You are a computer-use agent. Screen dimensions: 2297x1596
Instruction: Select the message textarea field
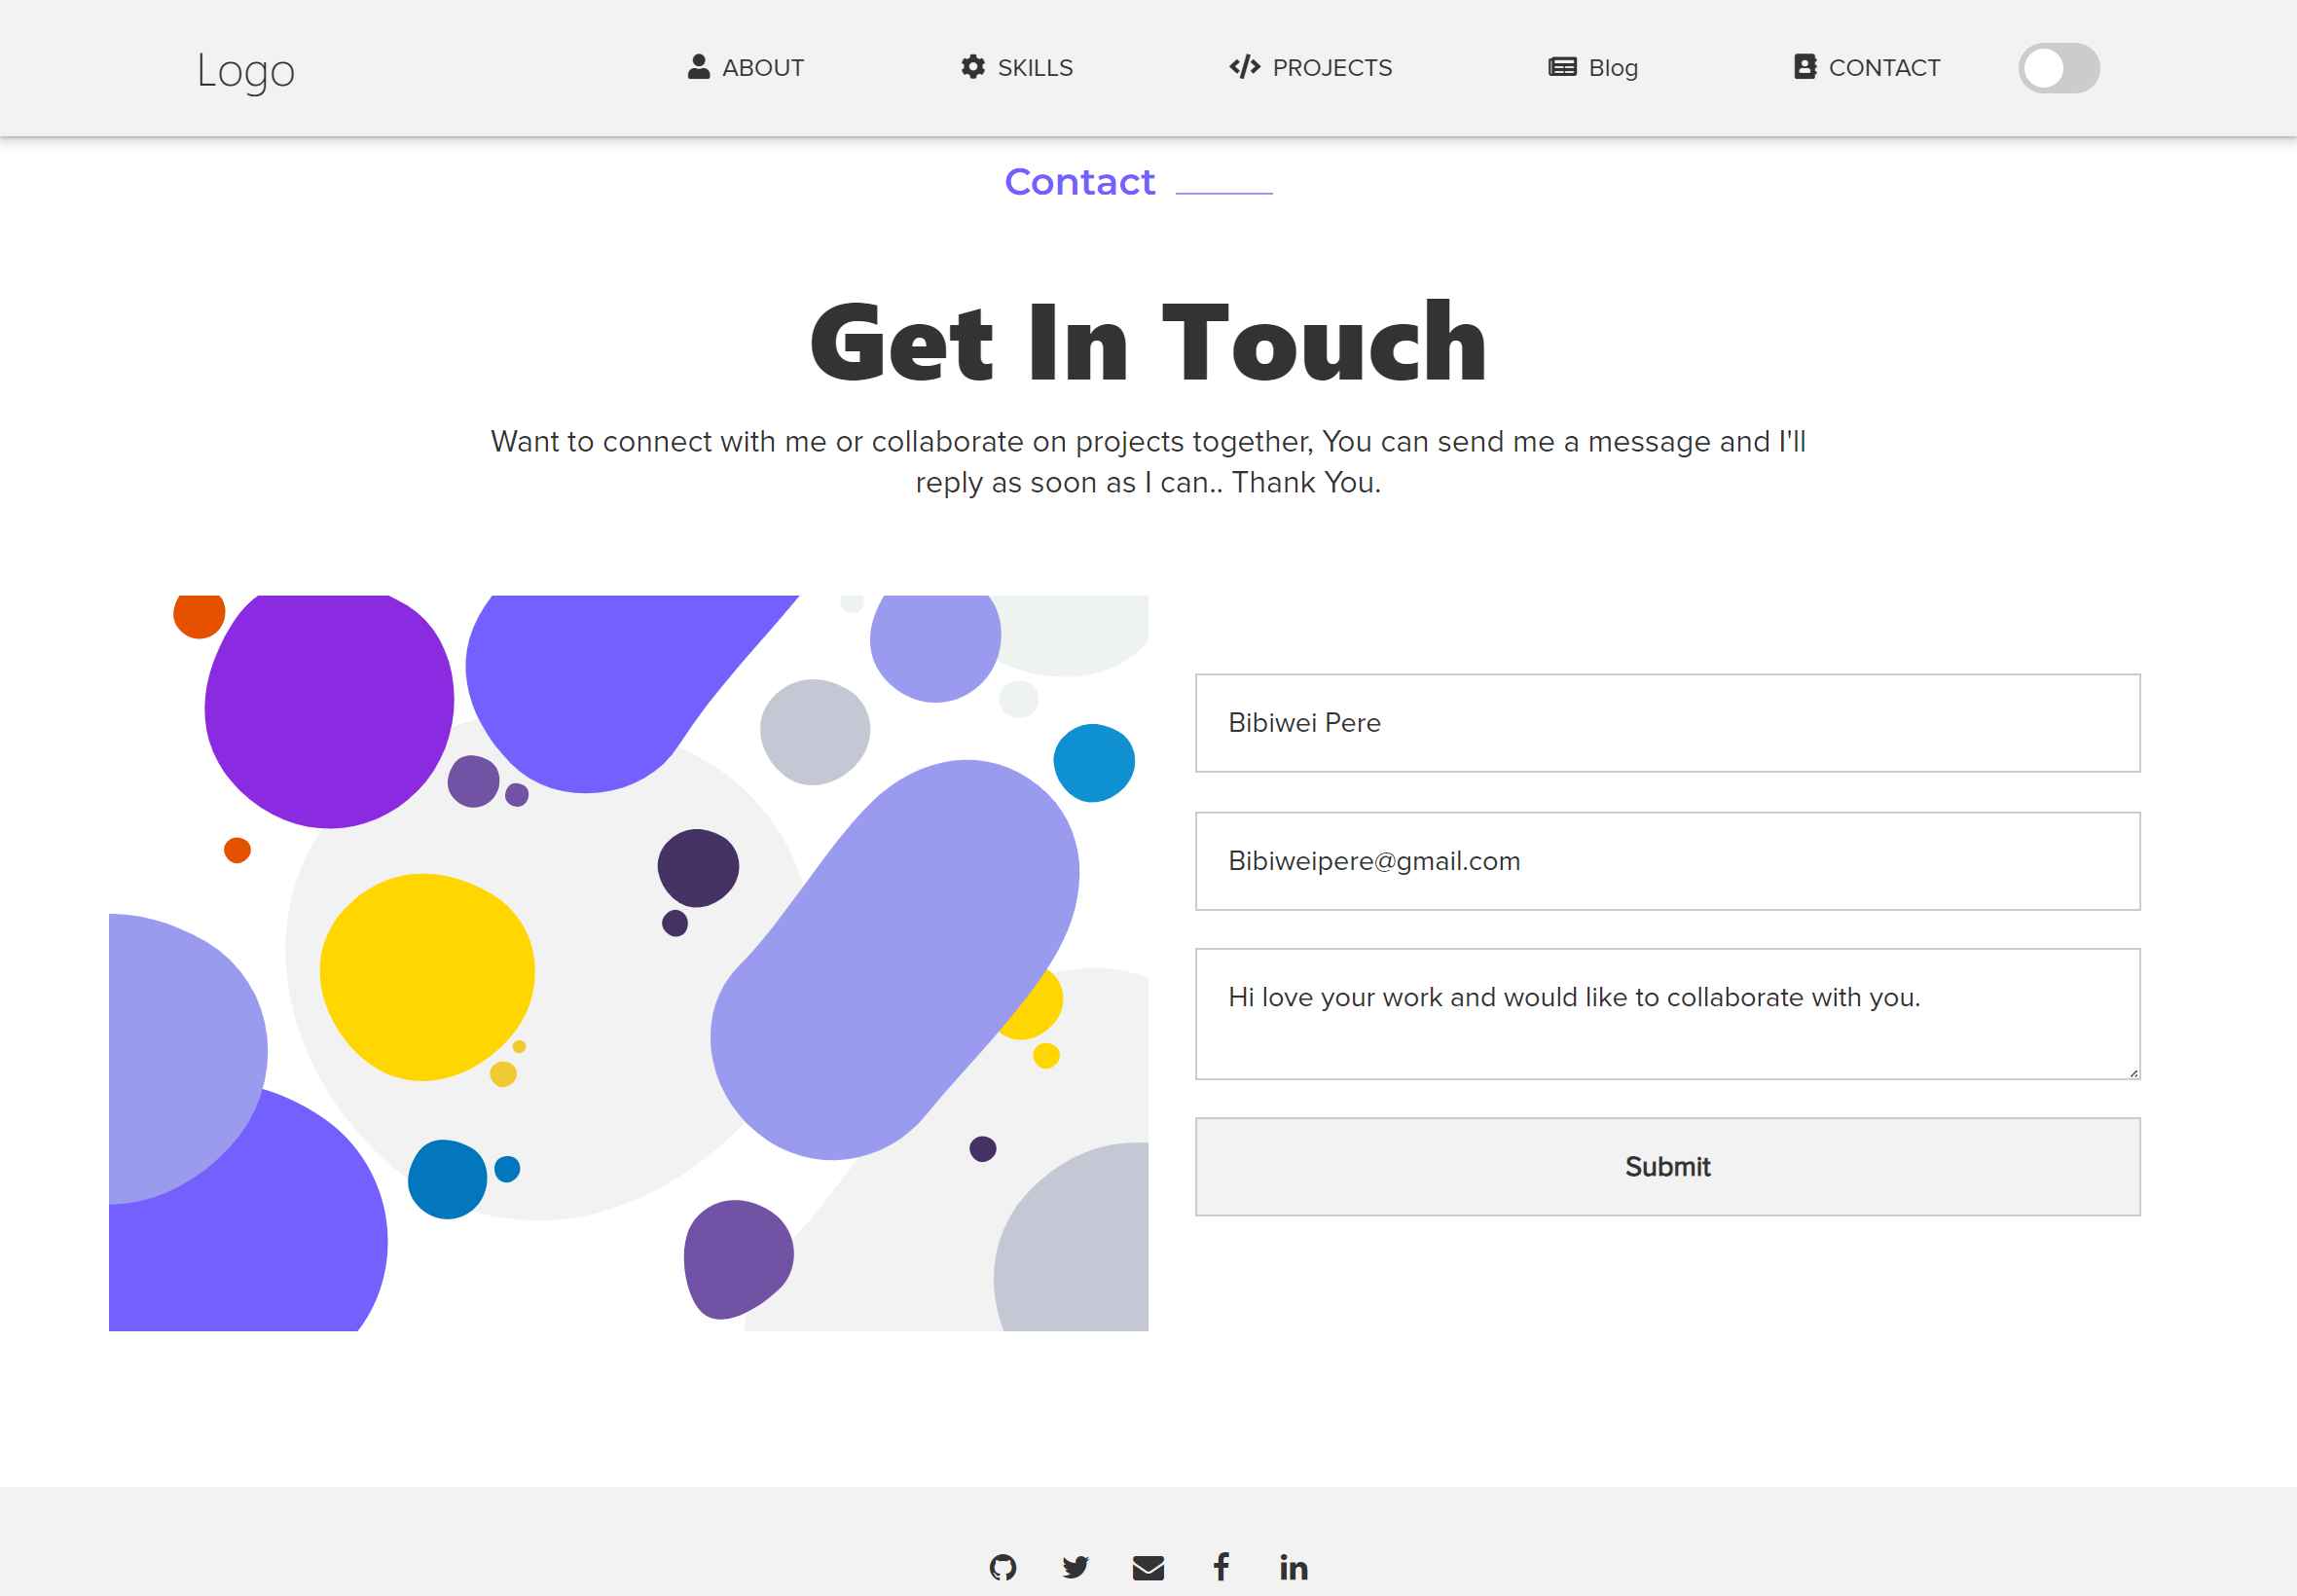point(1667,1013)
